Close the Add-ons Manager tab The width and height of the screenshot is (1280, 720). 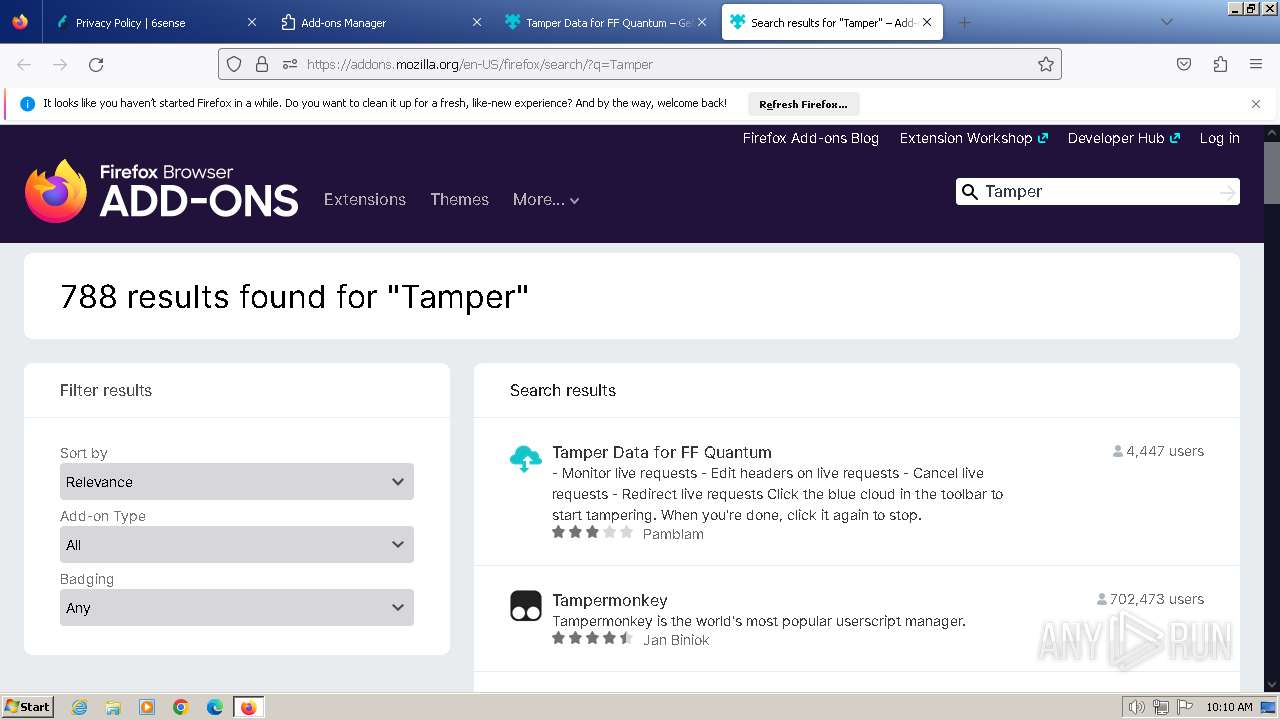[x=477, y=22]
